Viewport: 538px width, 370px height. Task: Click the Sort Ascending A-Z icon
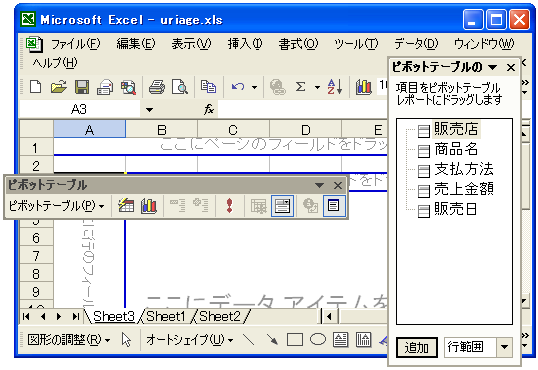click(x=335, y=87)
